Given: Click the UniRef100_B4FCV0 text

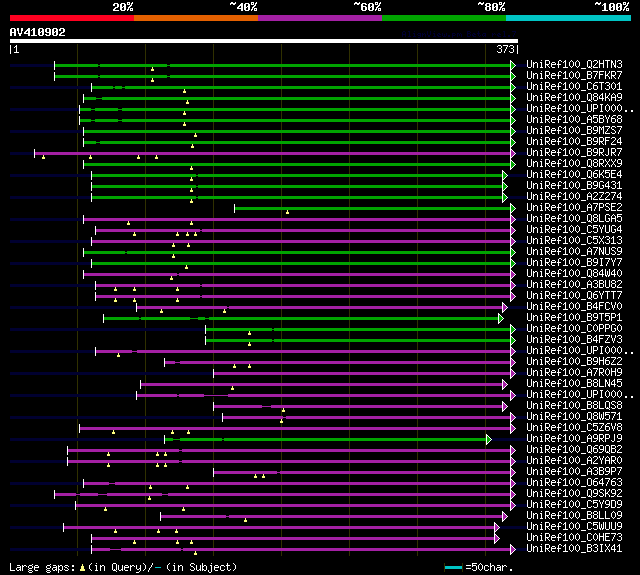Looking at the screenshot, I should coord(574,307).
